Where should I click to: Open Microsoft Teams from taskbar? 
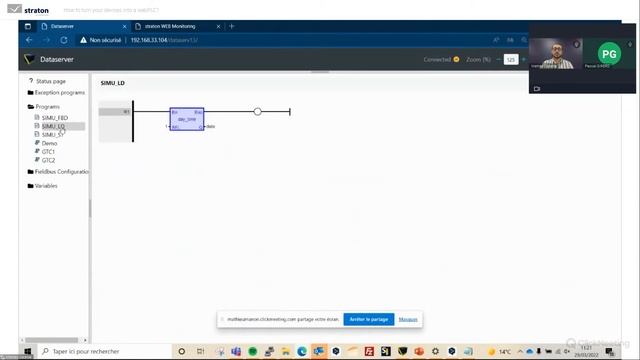point(236,351)
